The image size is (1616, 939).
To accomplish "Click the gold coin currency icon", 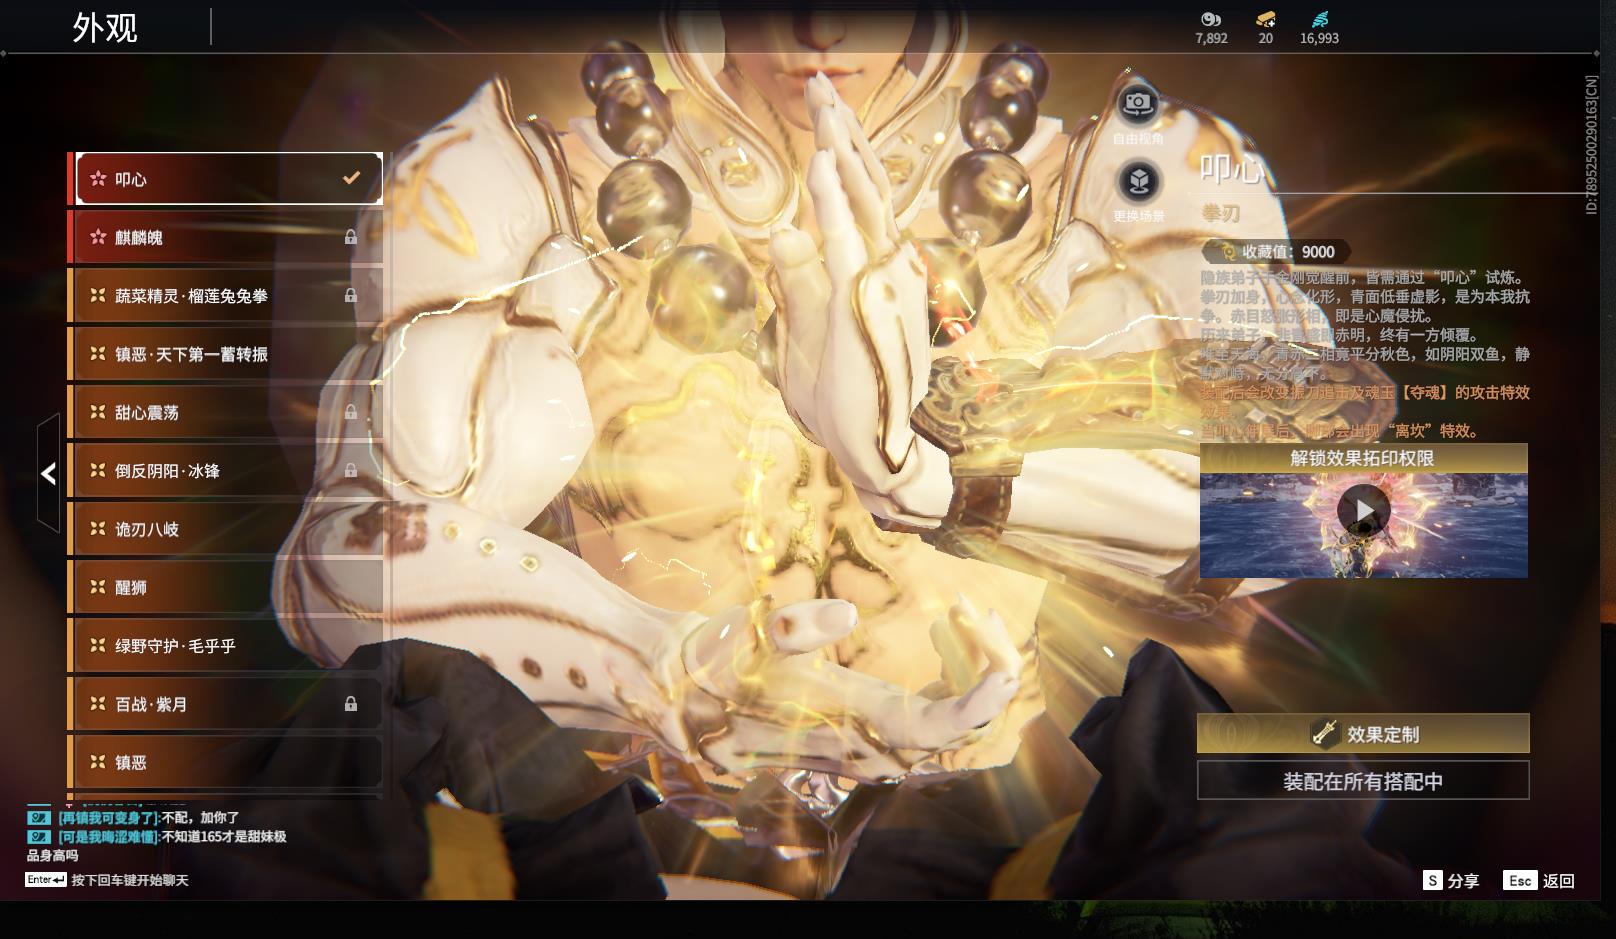I will (1211, 19).
